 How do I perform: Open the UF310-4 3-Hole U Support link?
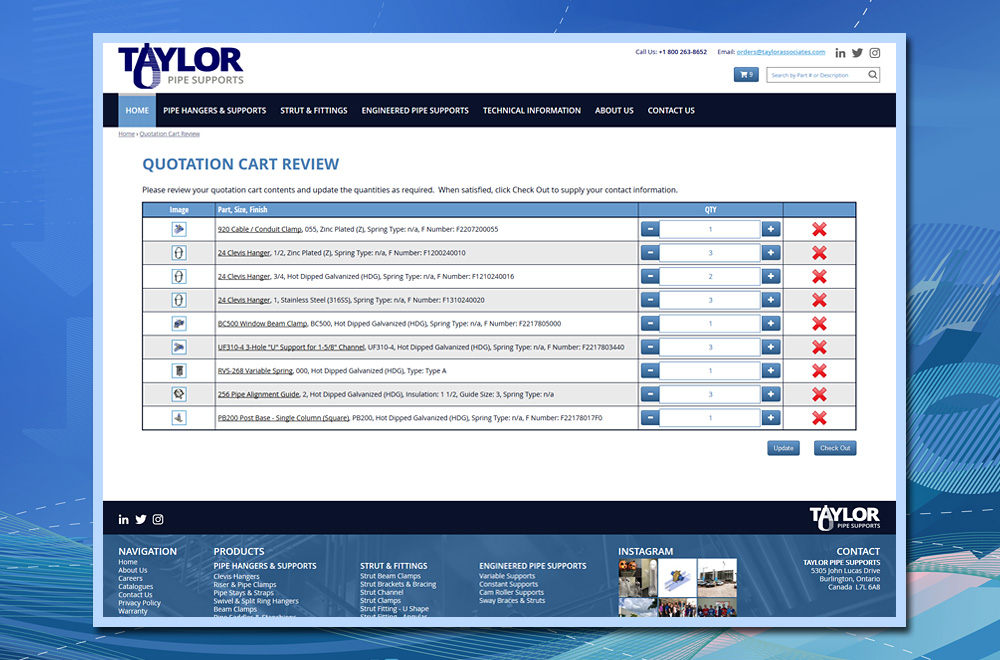click(291, 347)
